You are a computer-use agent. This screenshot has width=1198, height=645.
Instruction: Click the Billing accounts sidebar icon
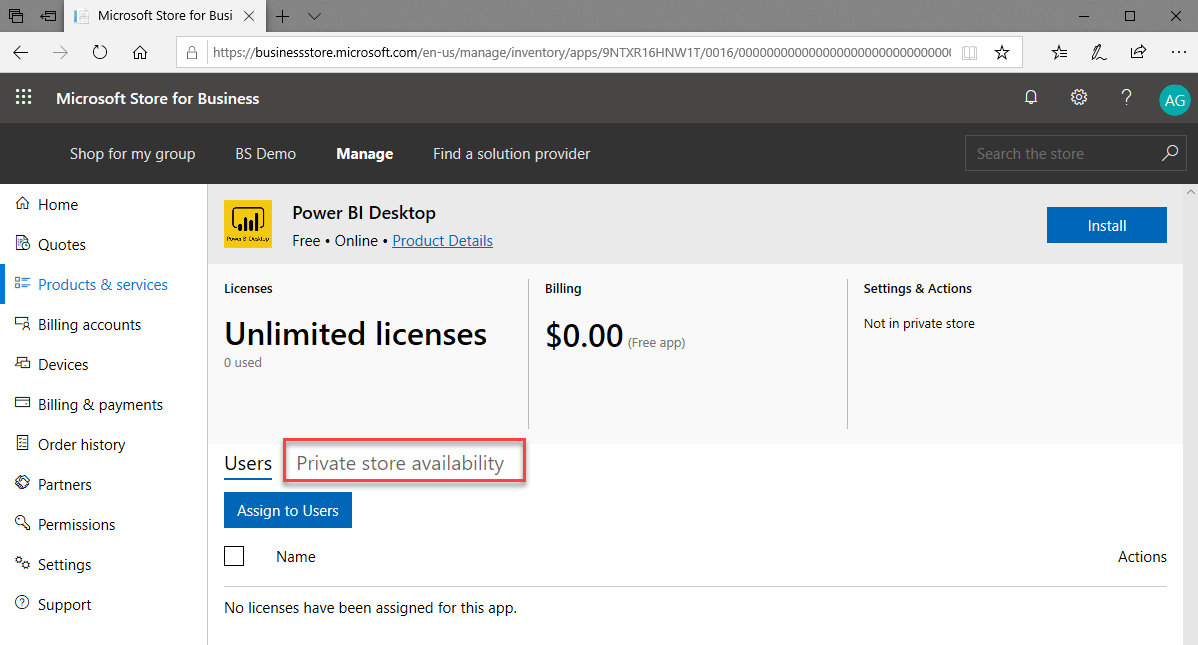point(23,323)
